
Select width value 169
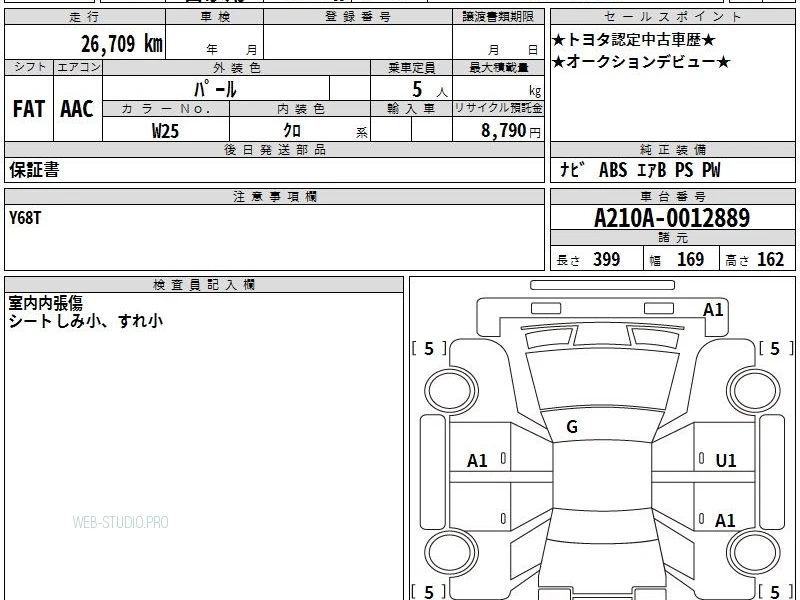(x=690, y=260)
